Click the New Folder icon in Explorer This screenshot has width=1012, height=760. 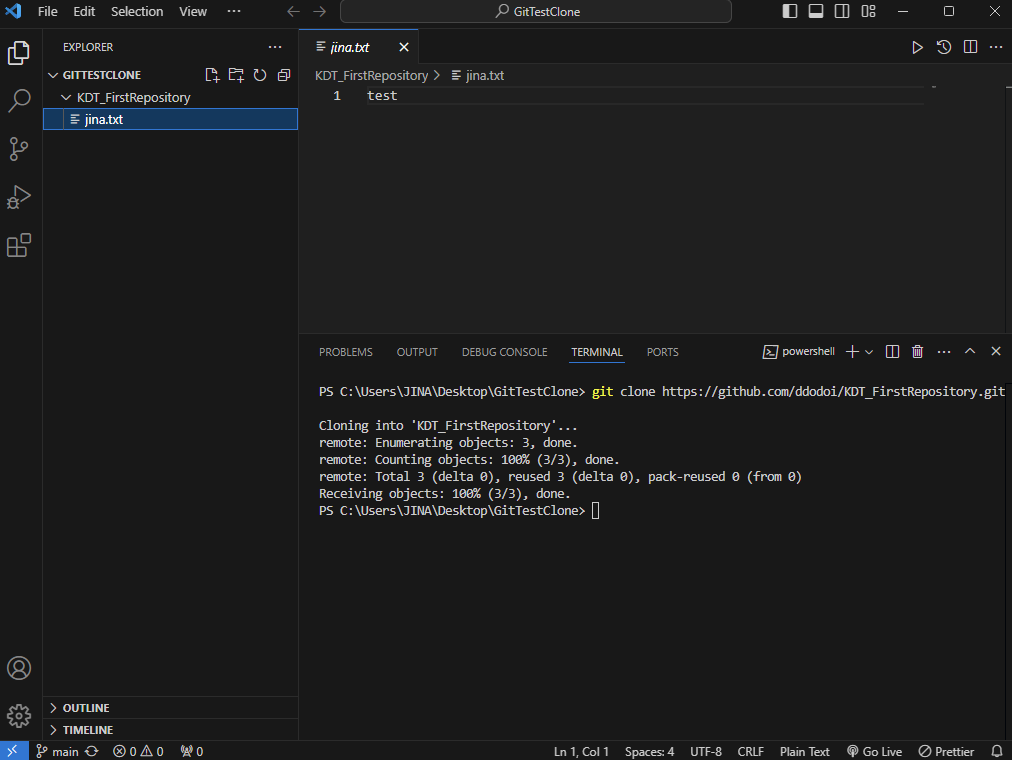pos(236,75)
